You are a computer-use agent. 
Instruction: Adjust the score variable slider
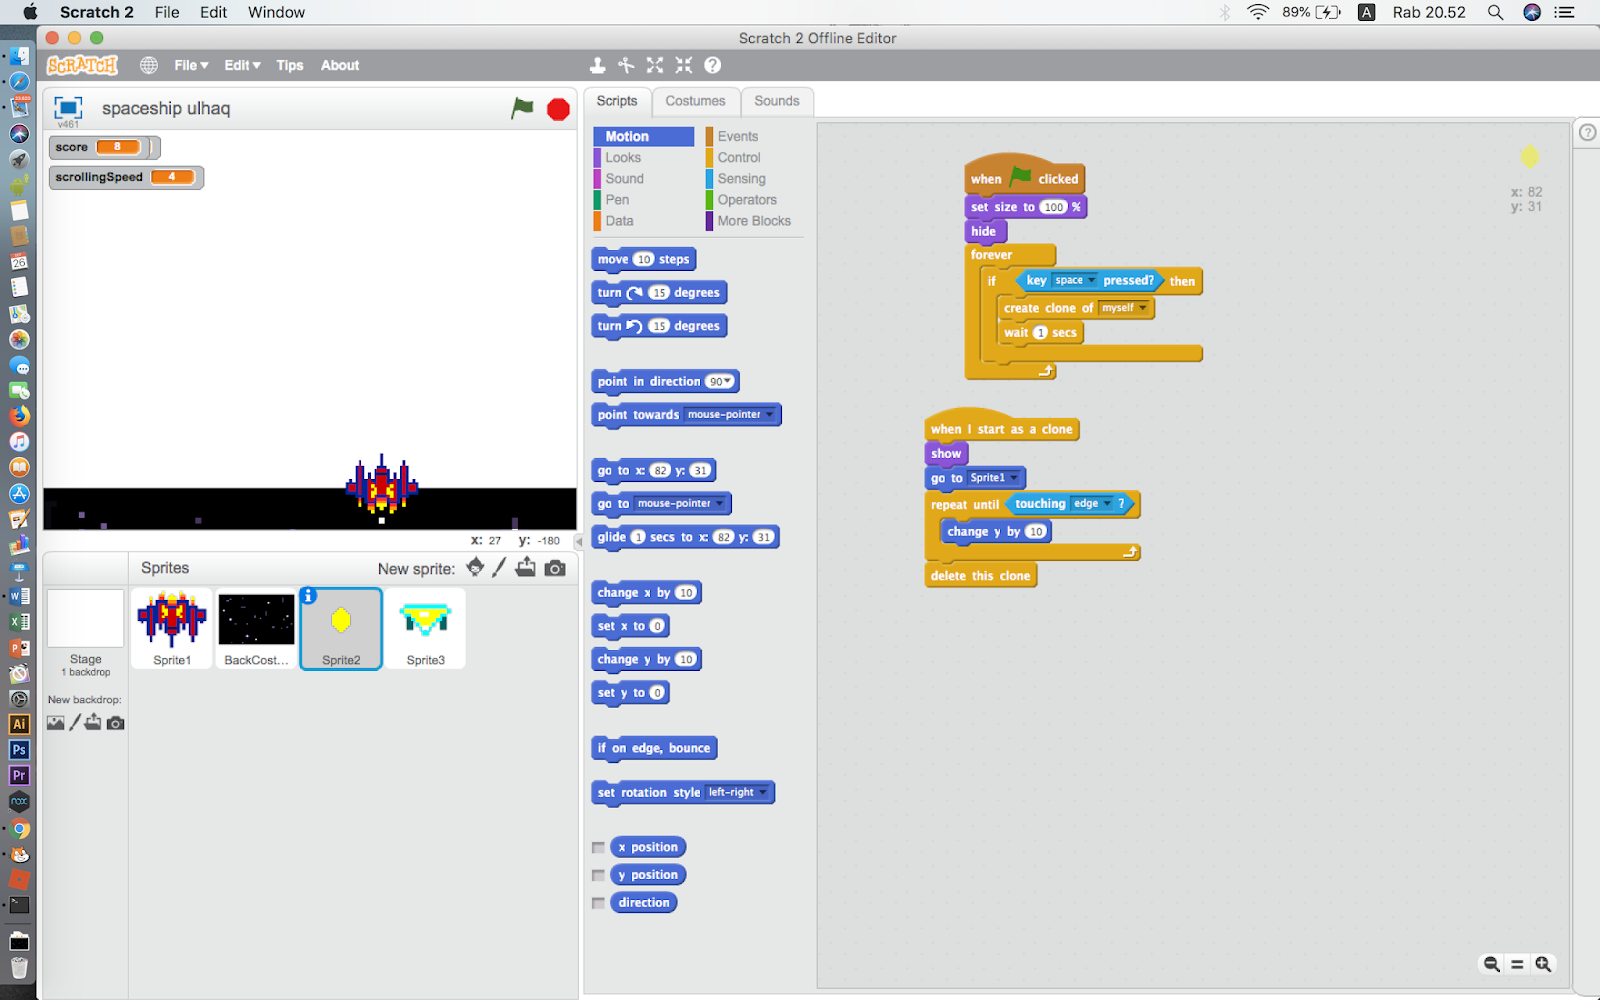point(148,147)
